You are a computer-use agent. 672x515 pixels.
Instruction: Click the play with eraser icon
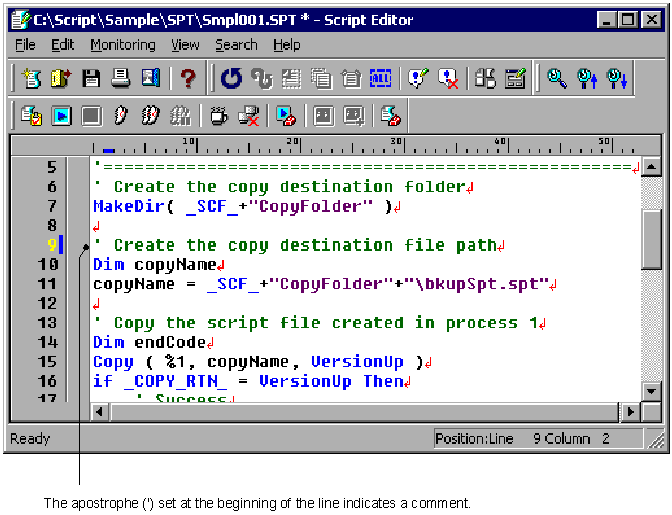pyautogui.click(x=286, y=116)
